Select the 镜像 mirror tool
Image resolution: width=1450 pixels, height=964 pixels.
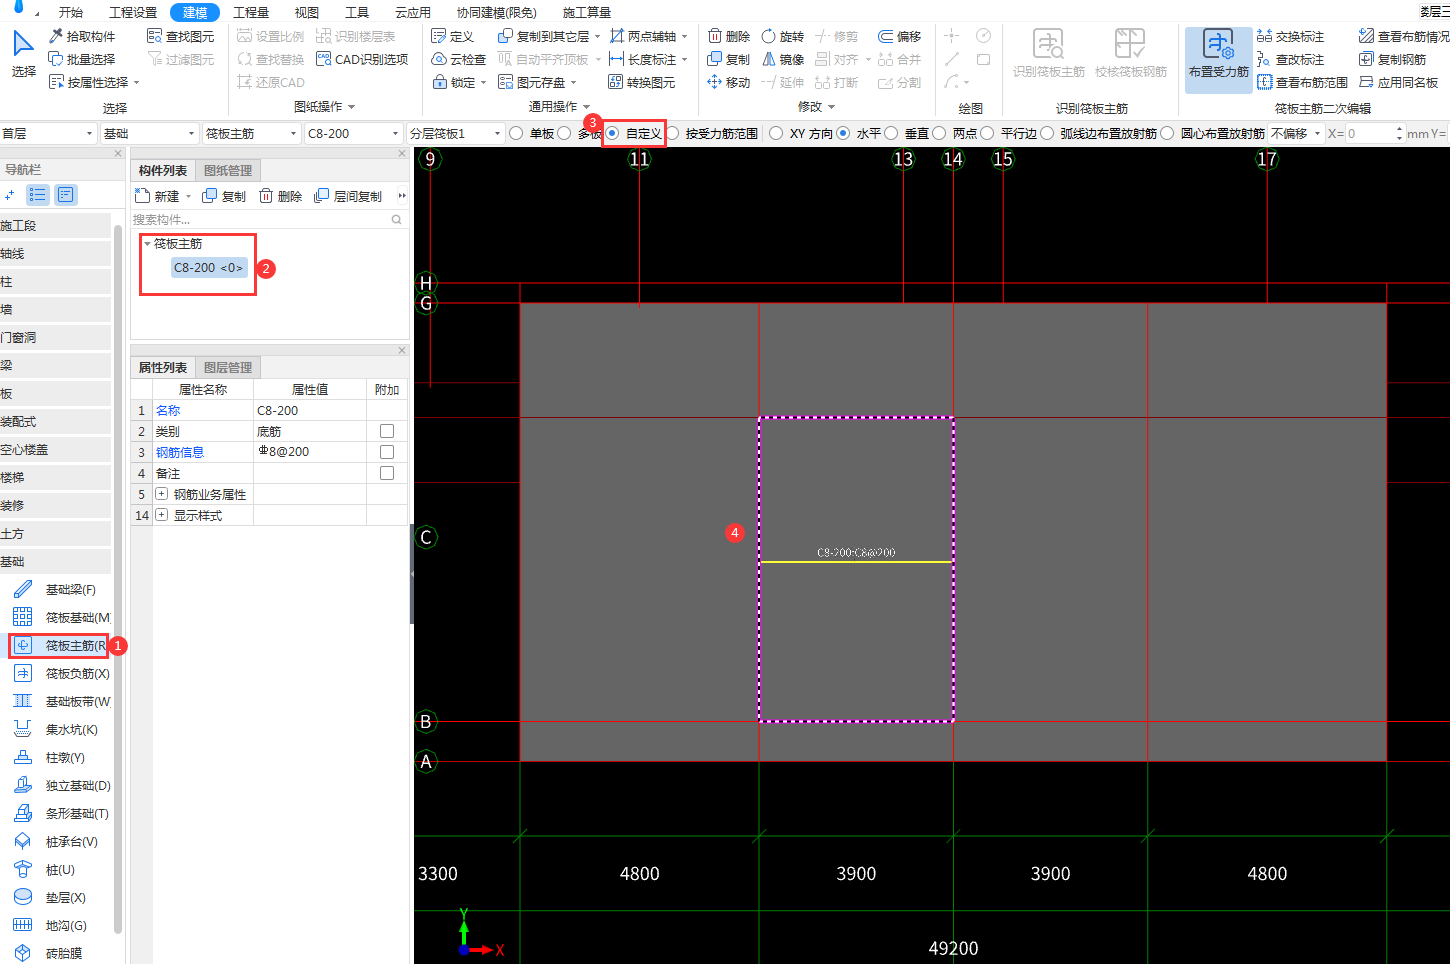tap(782, 59)
